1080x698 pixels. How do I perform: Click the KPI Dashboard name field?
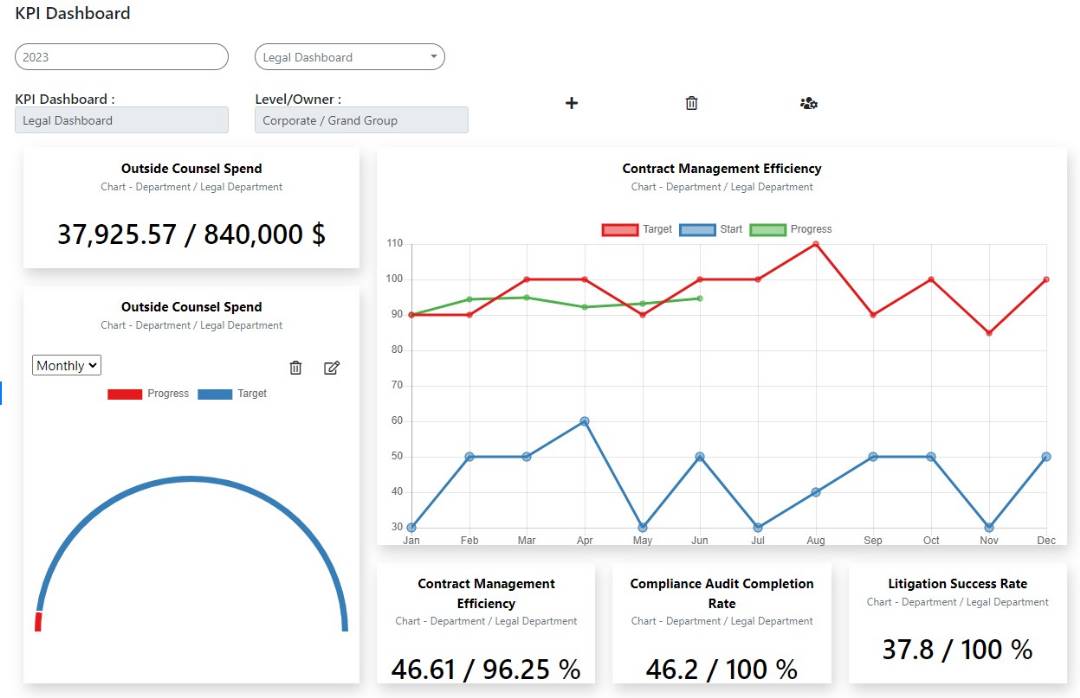tap(121, 120)
